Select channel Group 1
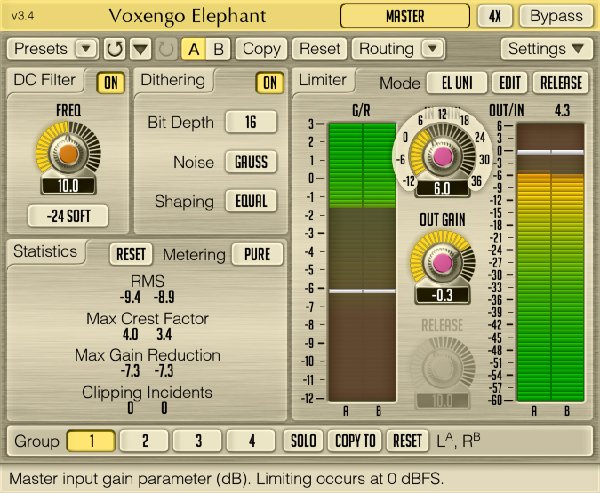This screenshot has height=493, width=600. (x=91, y=441)
